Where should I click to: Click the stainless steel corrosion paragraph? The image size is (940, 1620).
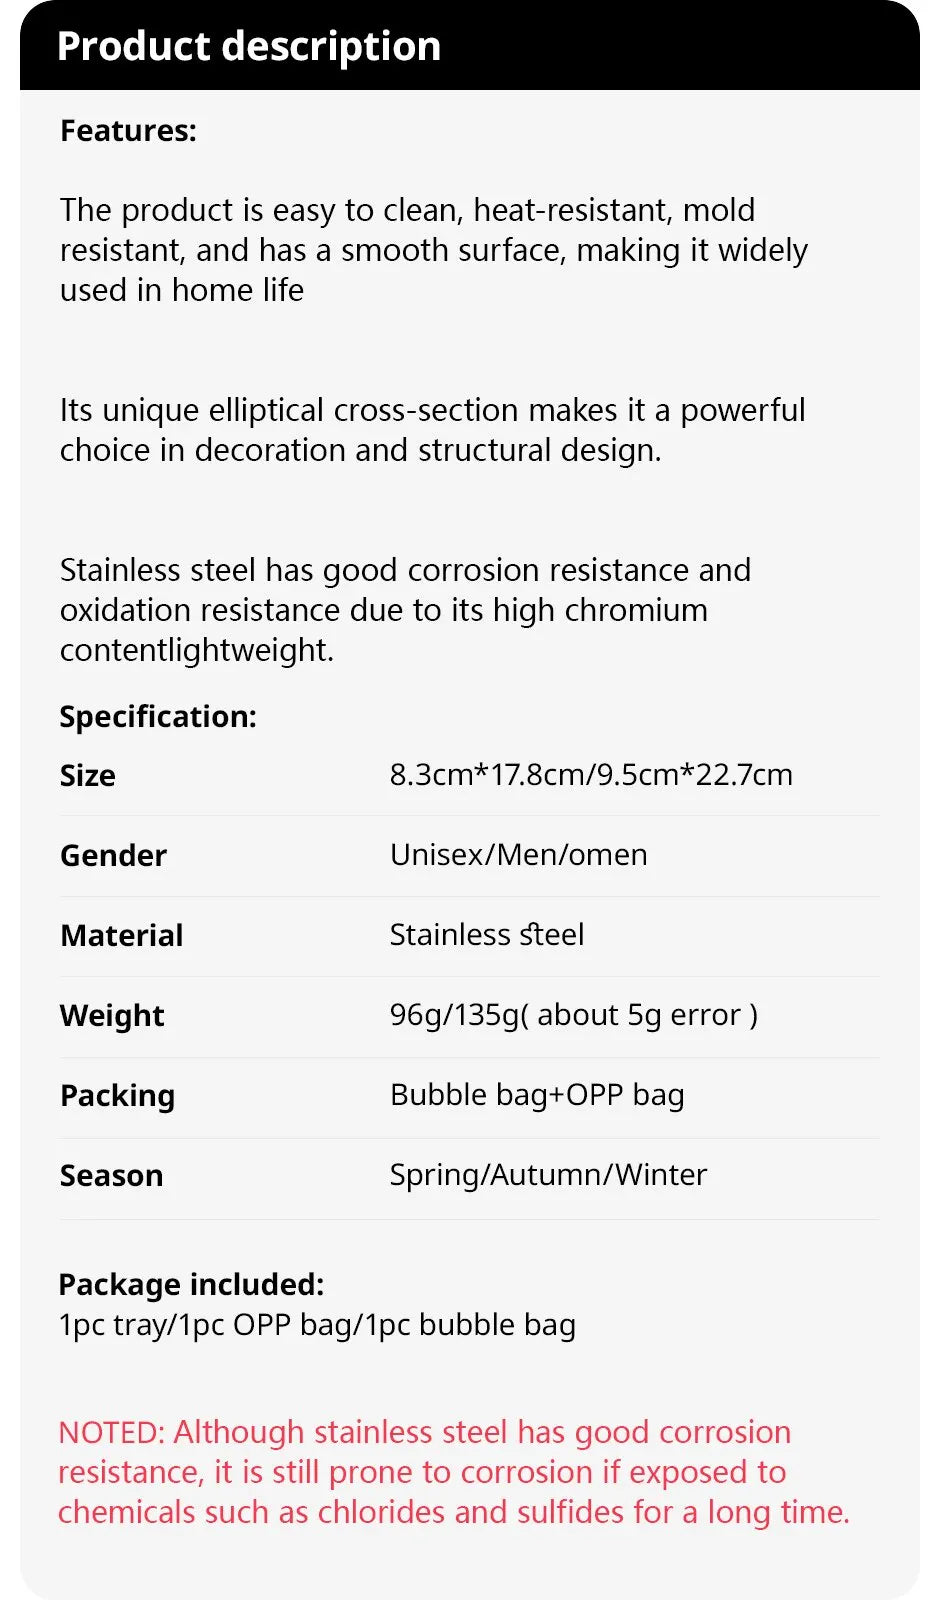[x=405, y=610]
